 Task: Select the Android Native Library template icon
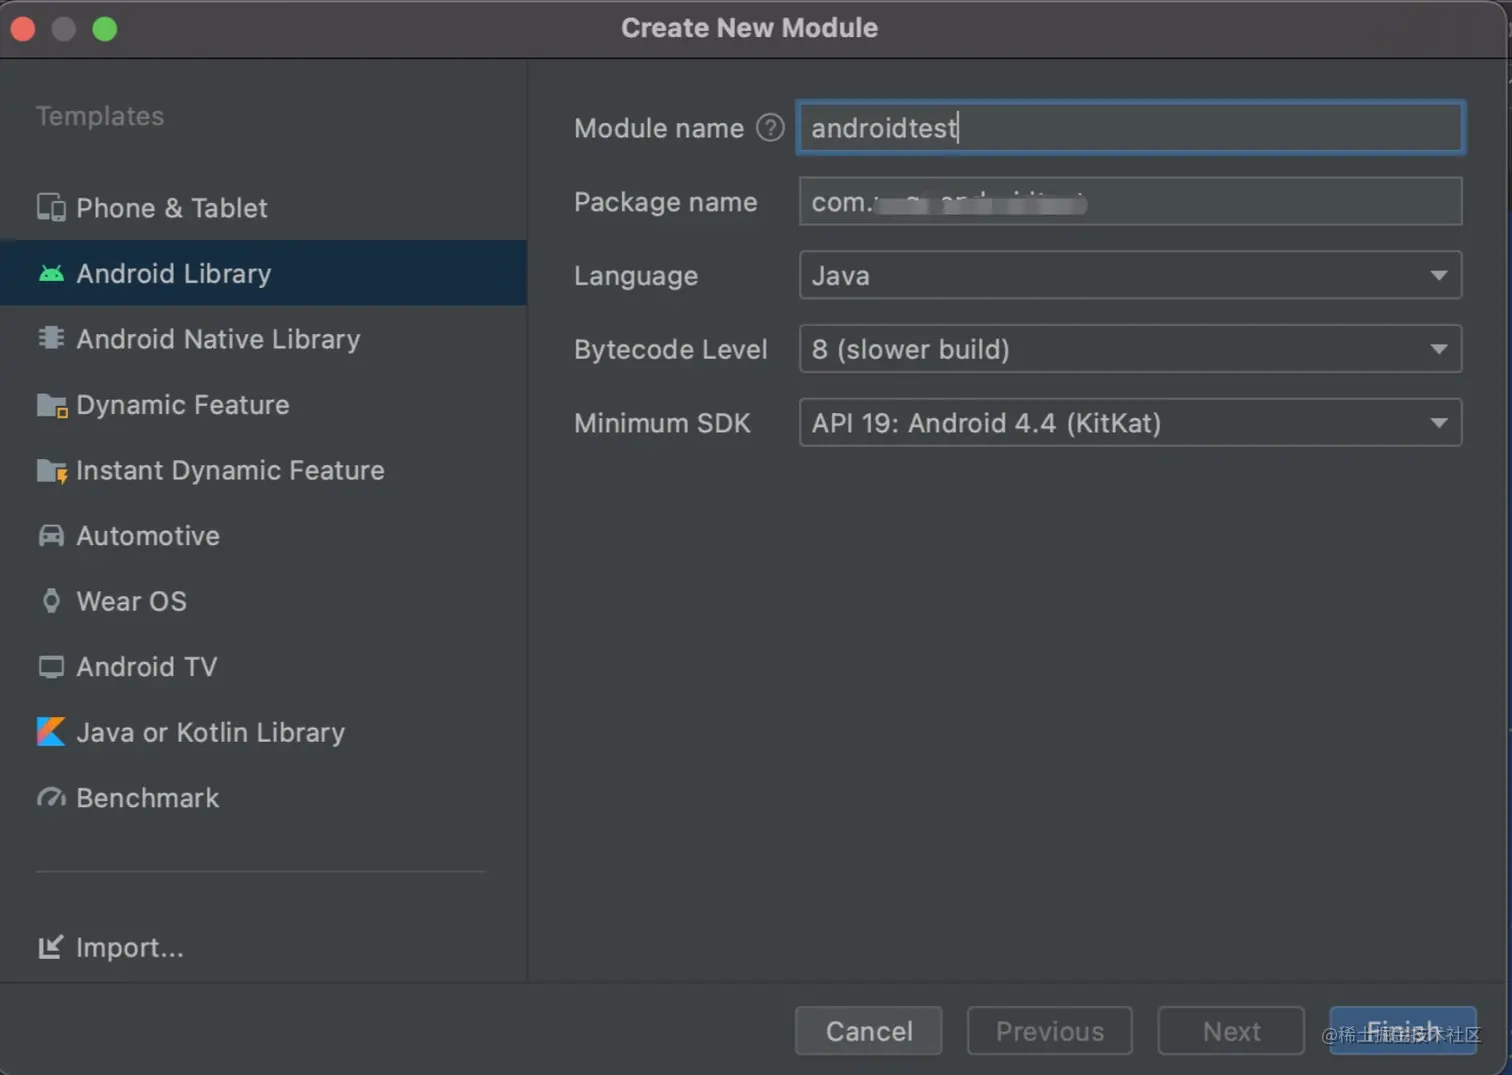[51, 339]
